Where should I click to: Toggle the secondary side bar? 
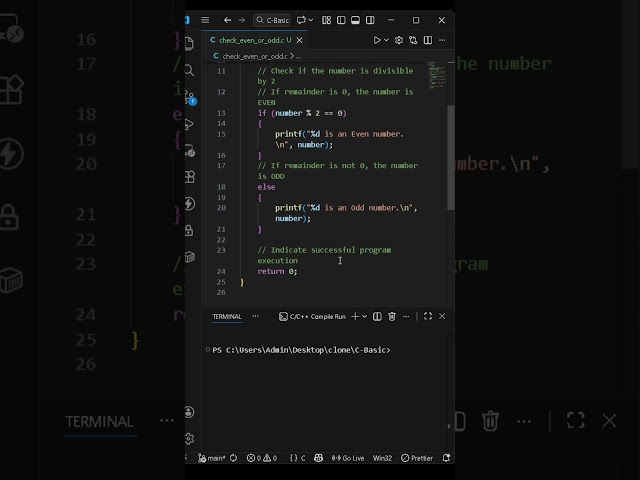tap(370, 20)
